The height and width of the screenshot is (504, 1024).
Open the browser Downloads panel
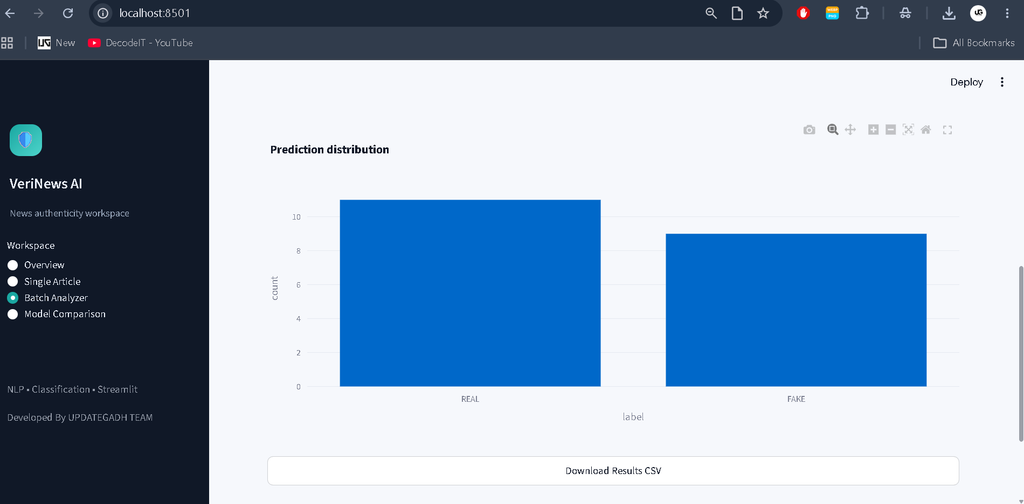(949, 13)
